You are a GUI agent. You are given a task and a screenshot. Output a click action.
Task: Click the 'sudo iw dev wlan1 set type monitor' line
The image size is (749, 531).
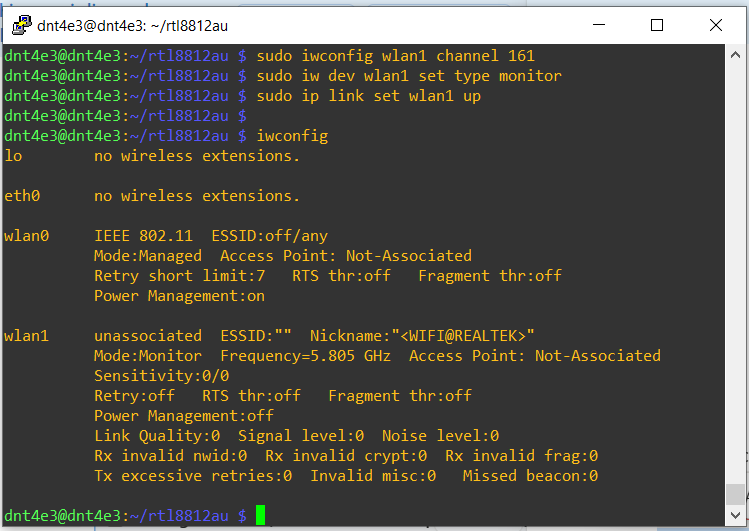click(x=409, y=76)
